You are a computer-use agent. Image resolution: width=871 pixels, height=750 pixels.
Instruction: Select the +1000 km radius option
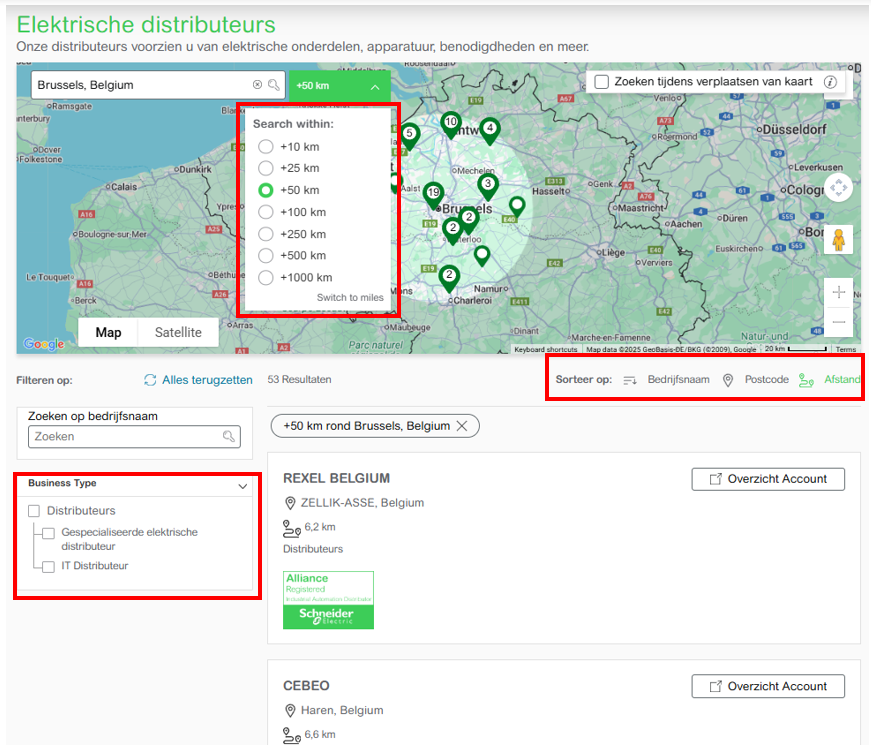click(266, 277)
